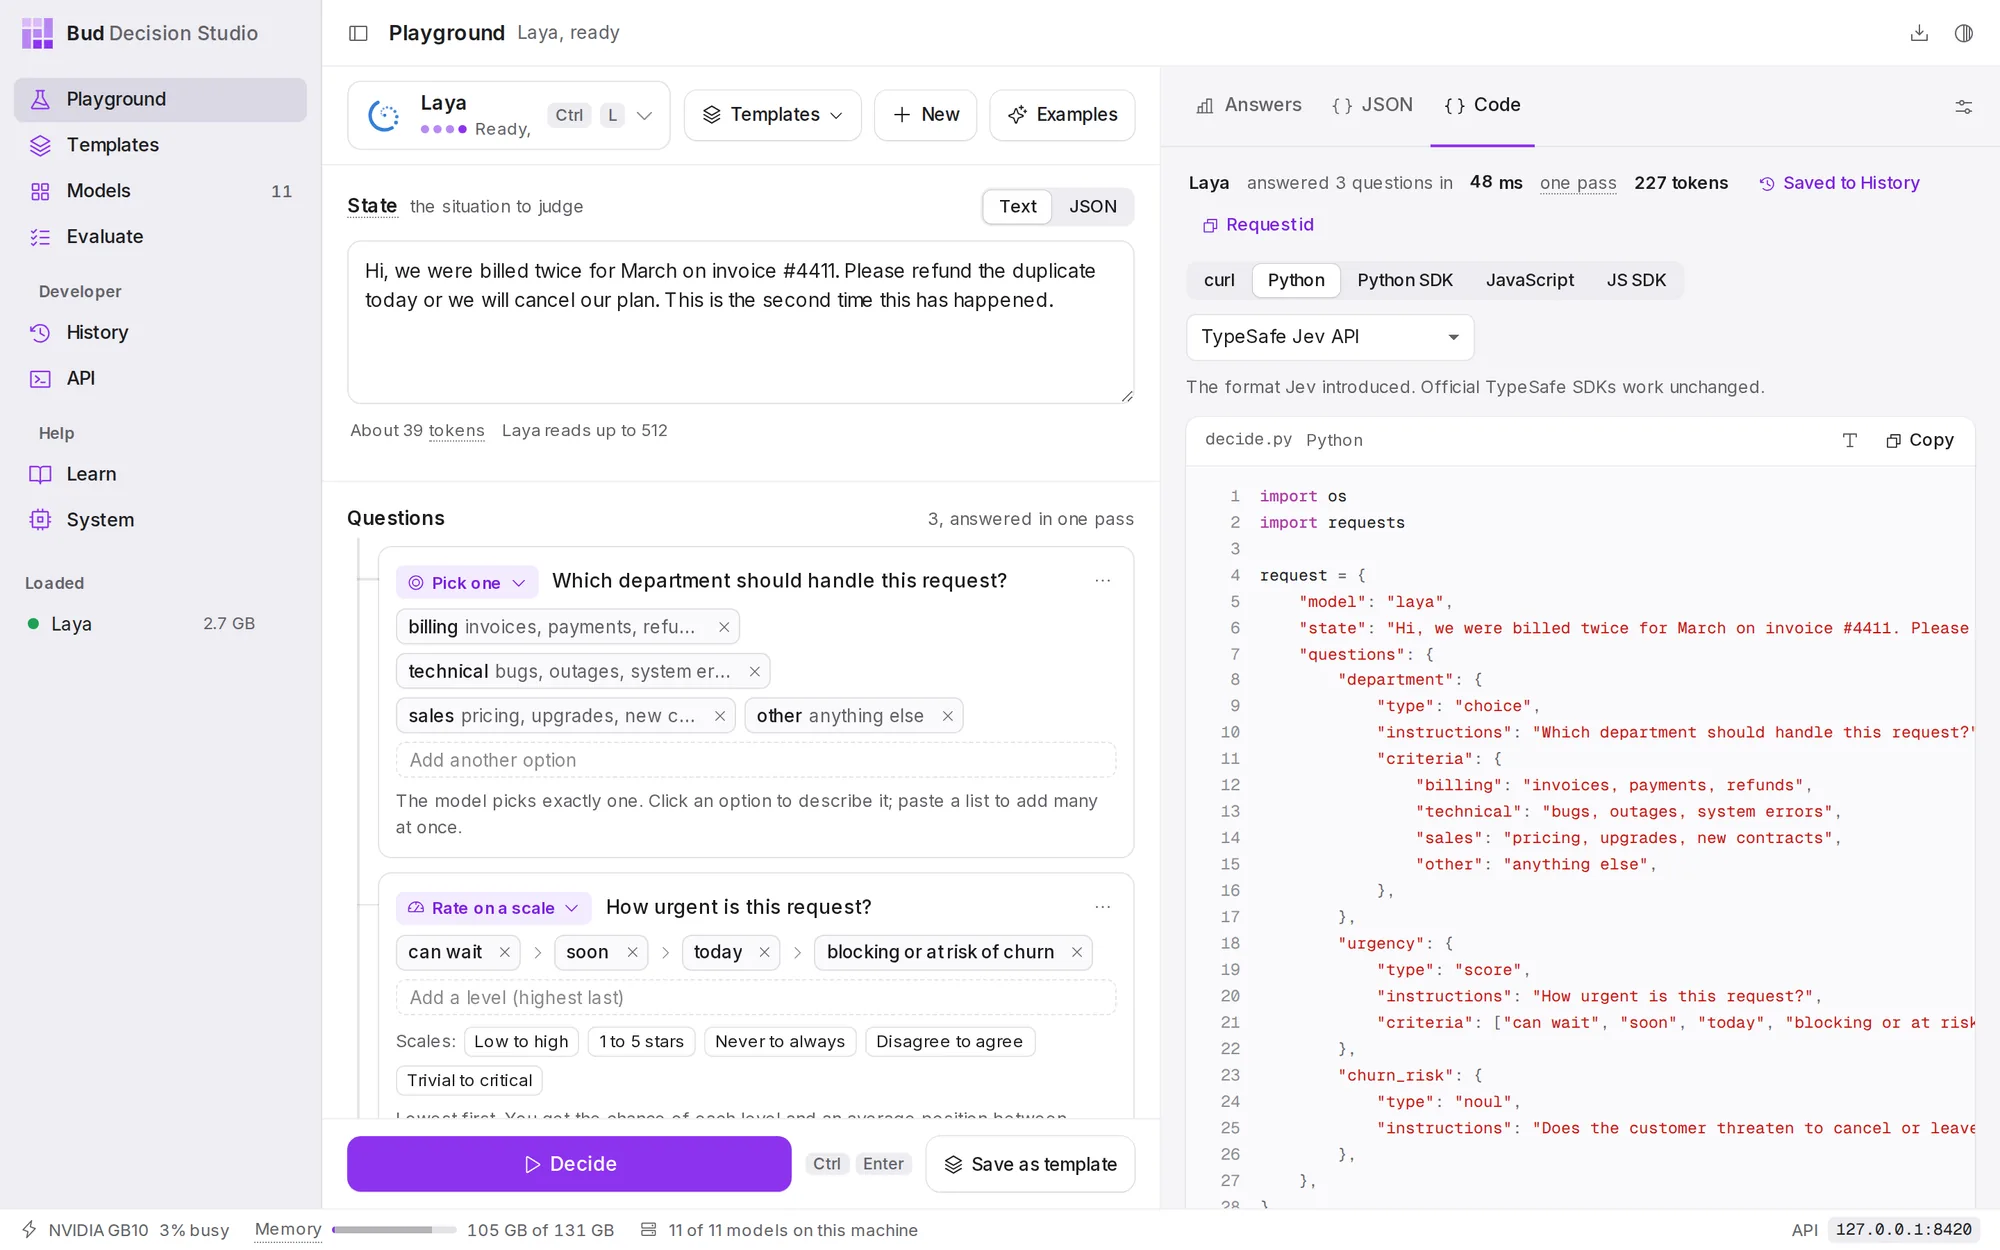Screen dimensions: 2000x1250
Task: Open Evaluate in the sidebar
Action: (160, 237)
